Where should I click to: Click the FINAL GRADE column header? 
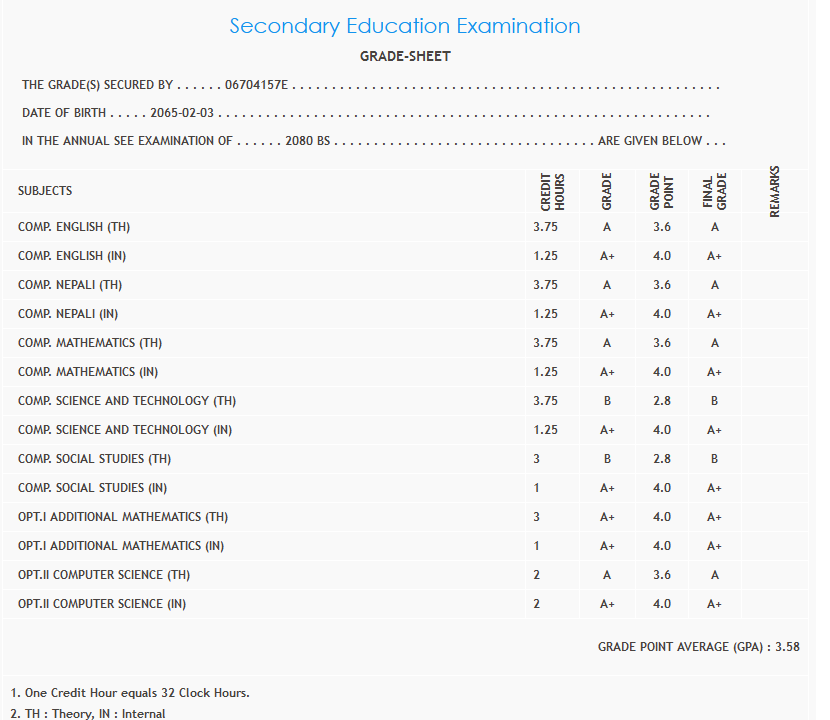click(x=714, y=191)
